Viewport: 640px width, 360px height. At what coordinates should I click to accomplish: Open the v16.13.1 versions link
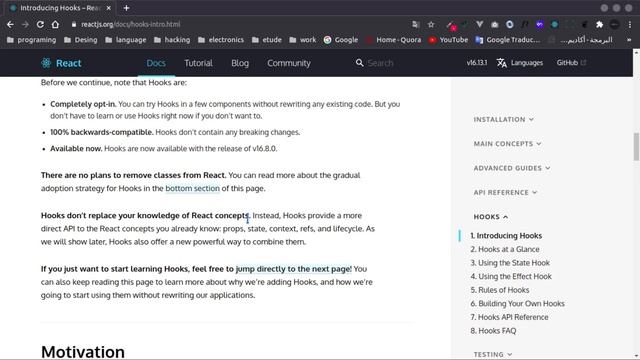[x=477, y=63]
